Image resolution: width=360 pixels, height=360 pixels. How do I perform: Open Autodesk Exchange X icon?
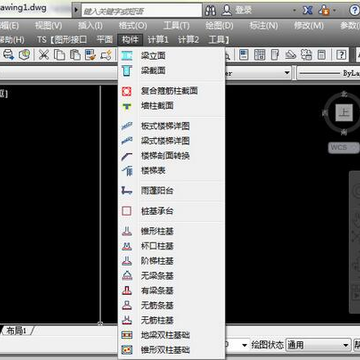pyautogui.click(x=307, y=10)
